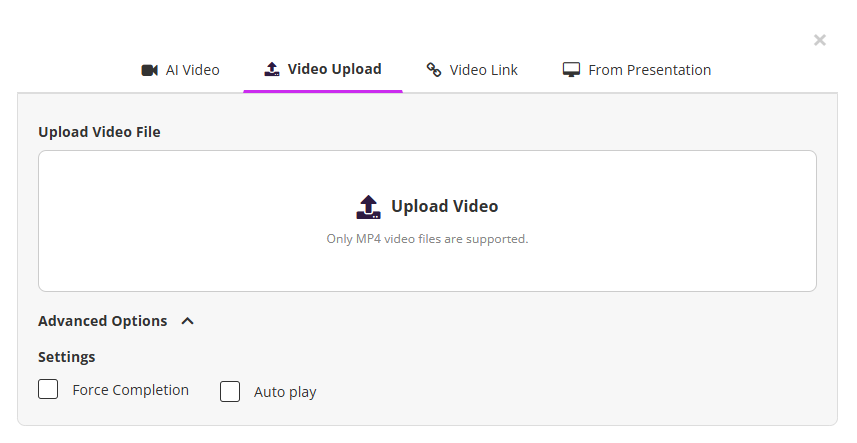This screenshot has height=443, width=857.
Task: Click the Advanced Options heading text
Action: (102, 321)
